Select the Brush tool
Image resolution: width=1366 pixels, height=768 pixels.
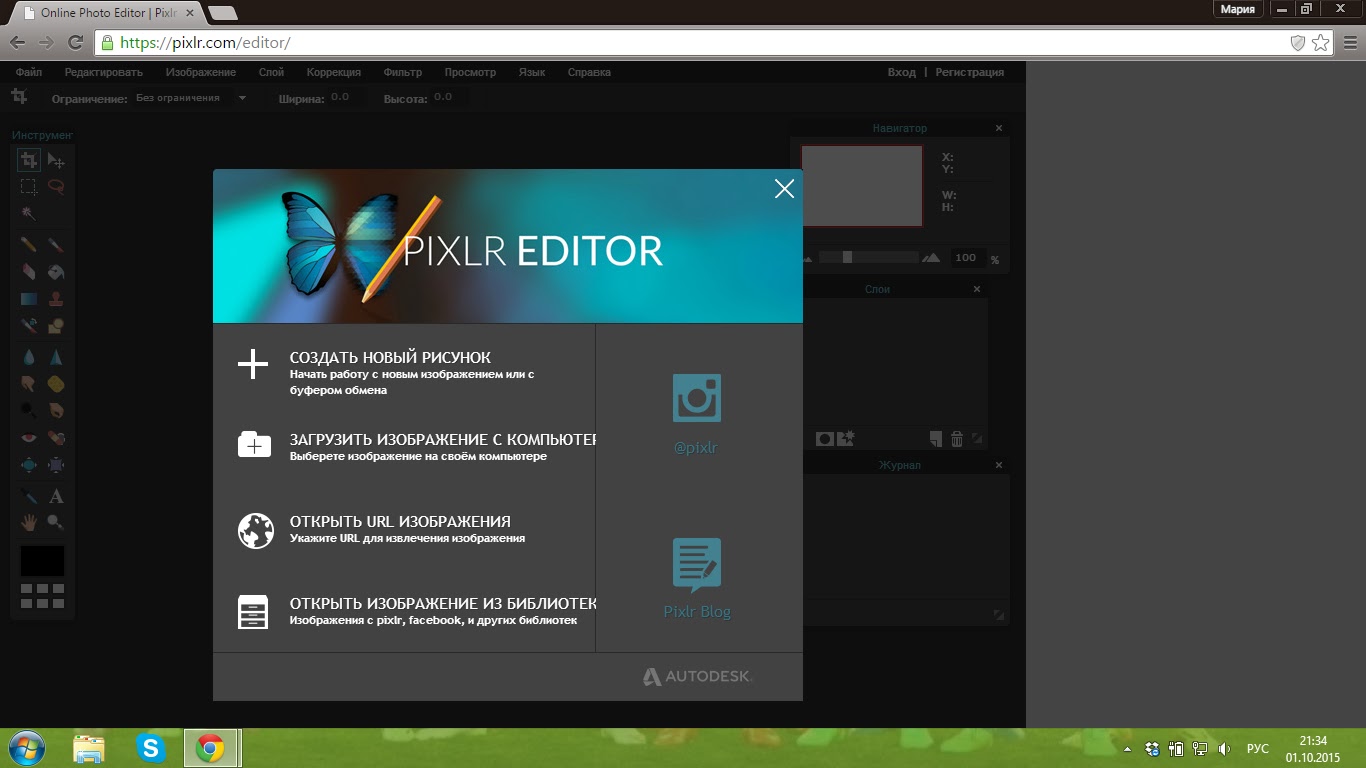coord(56,245)
